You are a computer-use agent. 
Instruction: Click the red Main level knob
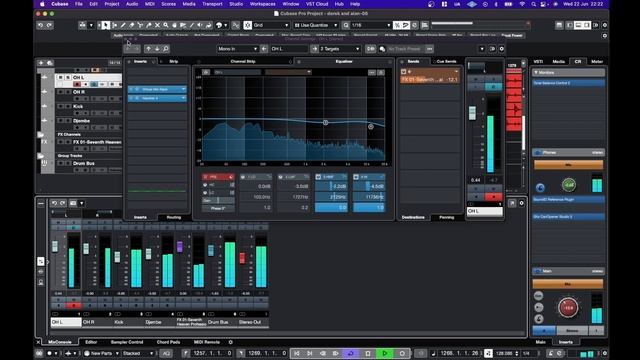pos(568,307)
